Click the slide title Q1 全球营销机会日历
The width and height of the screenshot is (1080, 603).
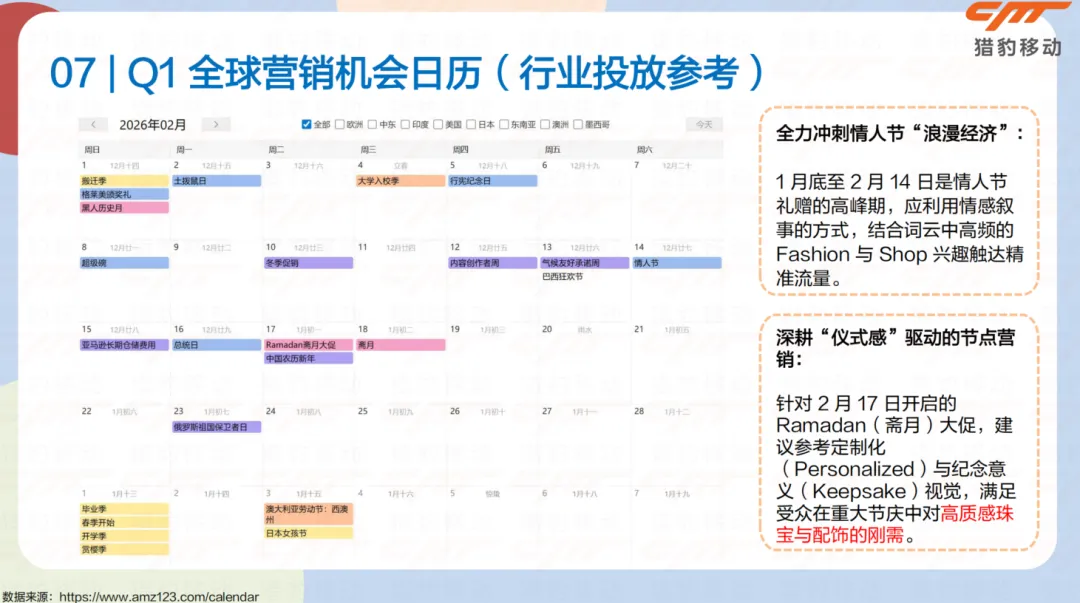(406, 73)
